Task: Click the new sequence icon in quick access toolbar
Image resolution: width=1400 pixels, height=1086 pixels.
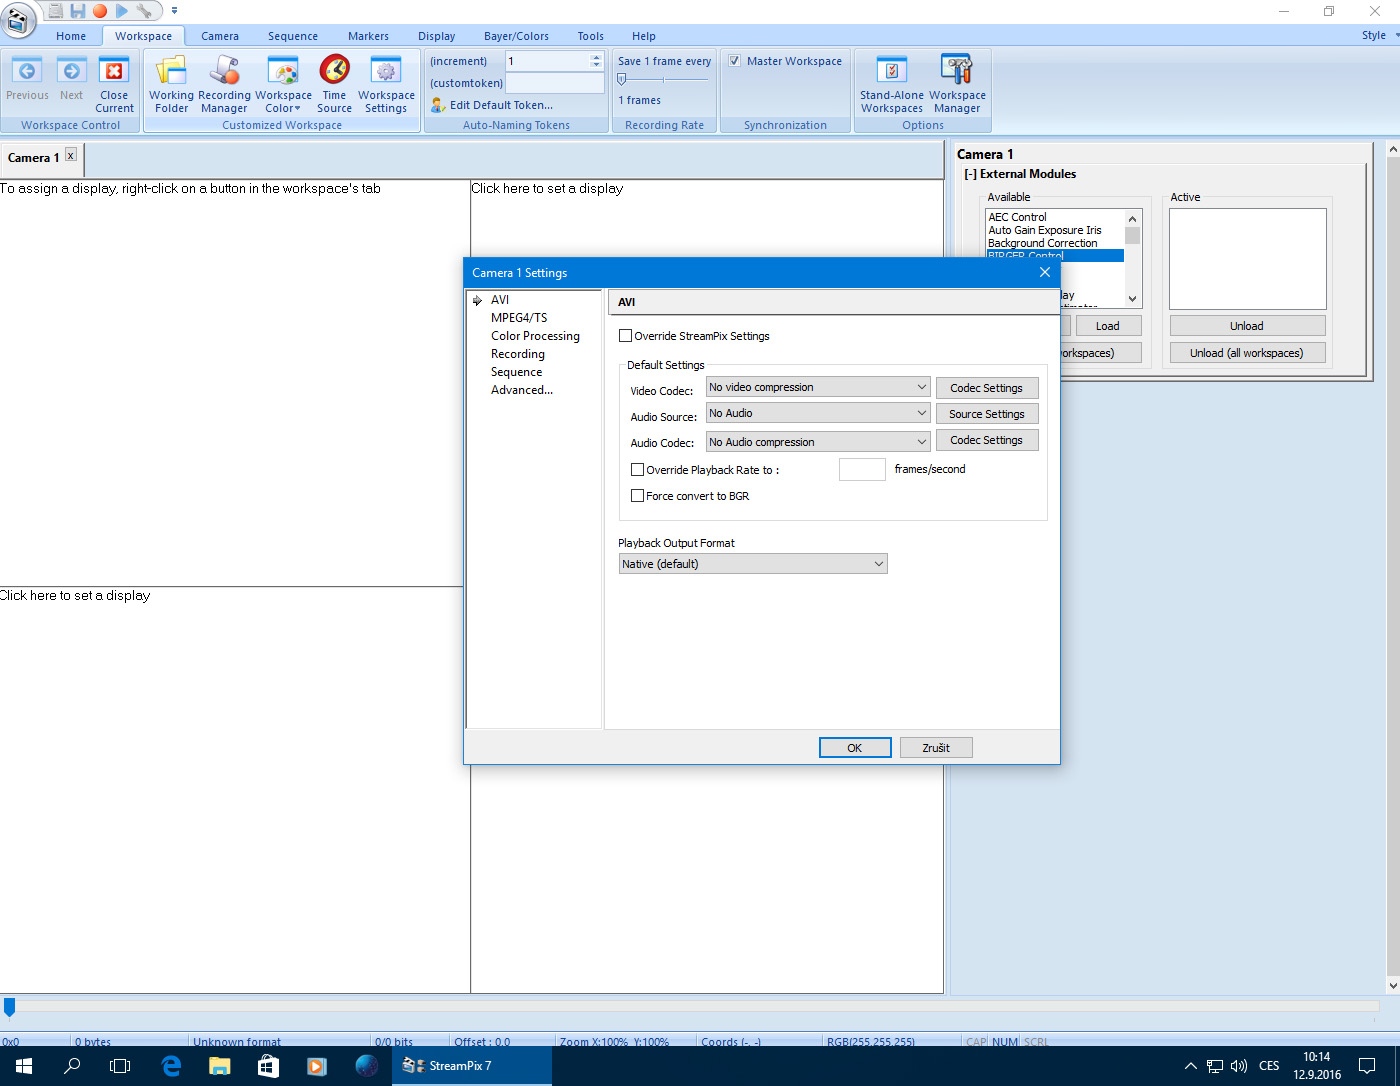Action: (56, 11)
